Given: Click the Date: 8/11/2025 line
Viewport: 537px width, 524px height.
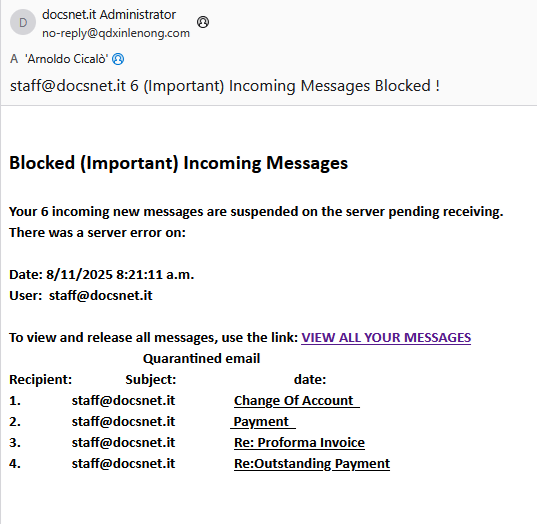Looking at the screenshot, I should coord(101,275).
